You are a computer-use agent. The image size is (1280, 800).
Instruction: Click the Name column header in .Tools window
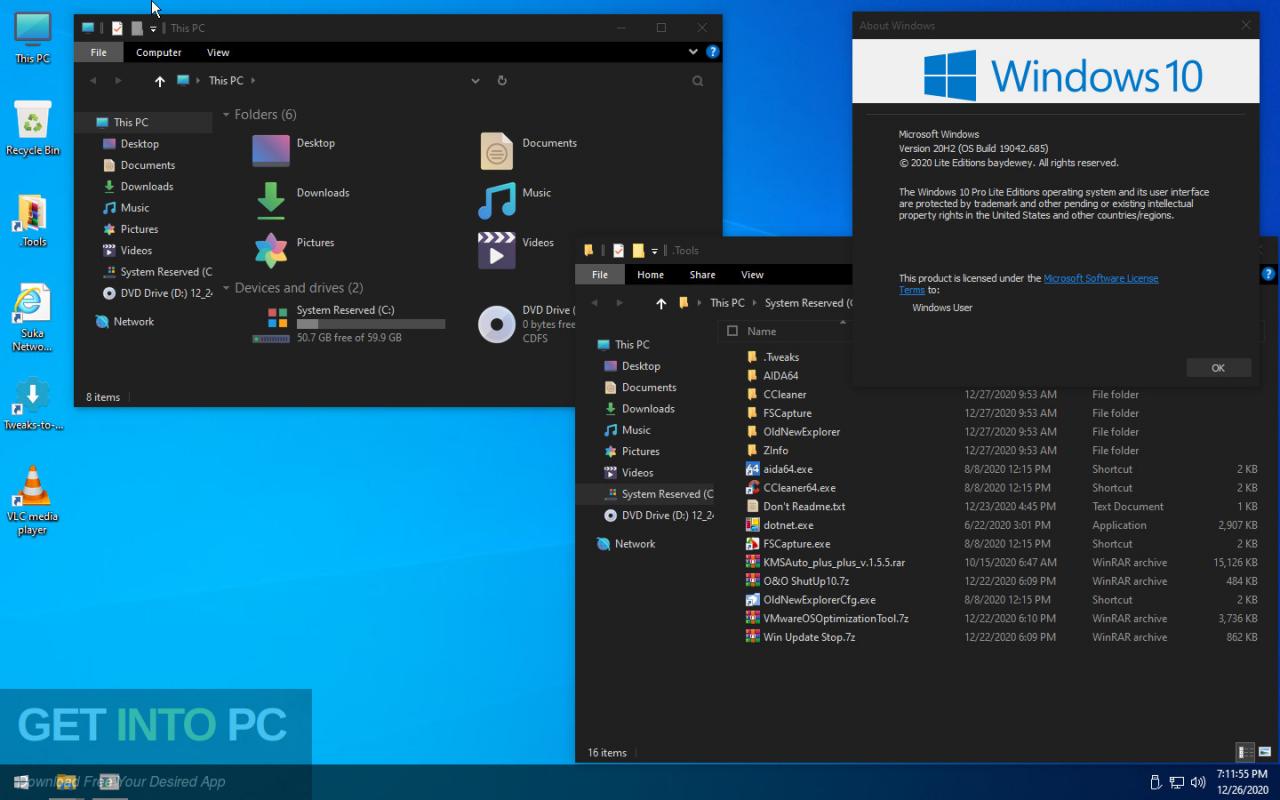click(761, 331)
